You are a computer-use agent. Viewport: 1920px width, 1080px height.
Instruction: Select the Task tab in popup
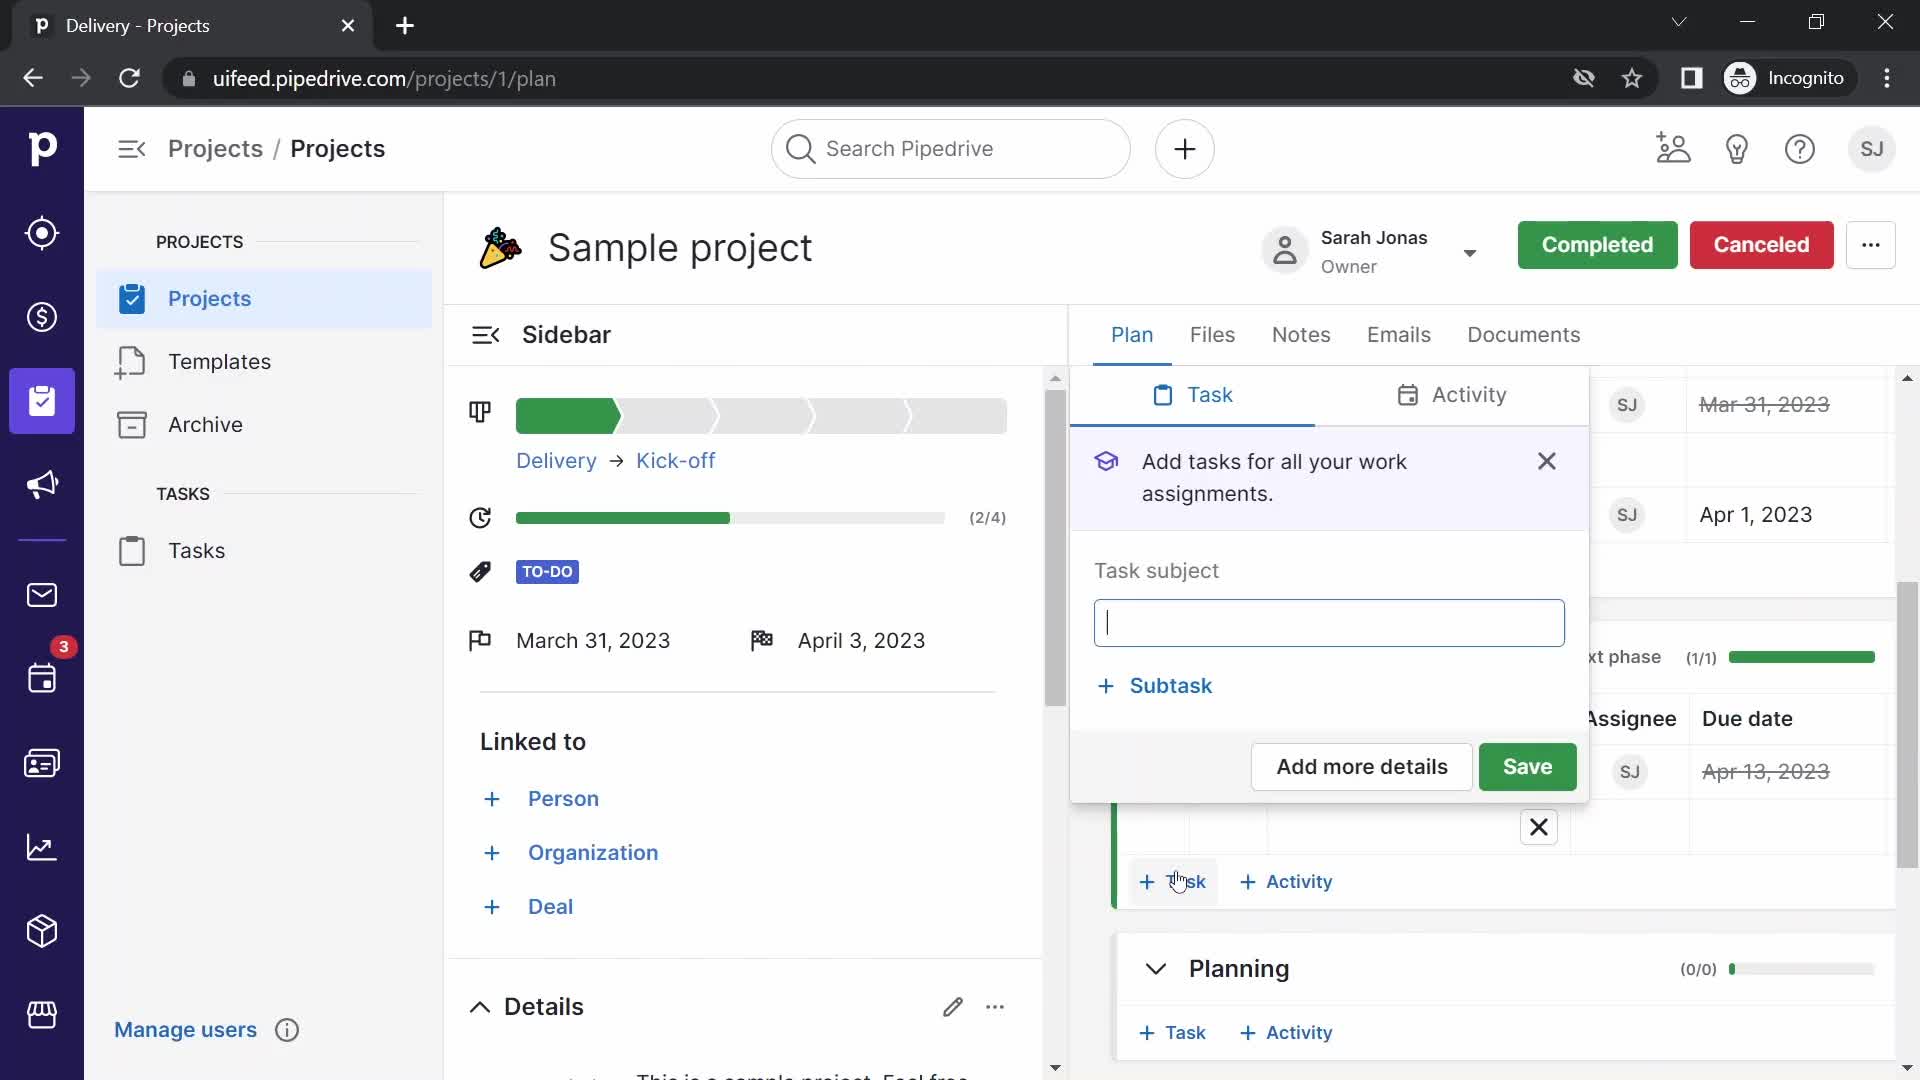1192,395
